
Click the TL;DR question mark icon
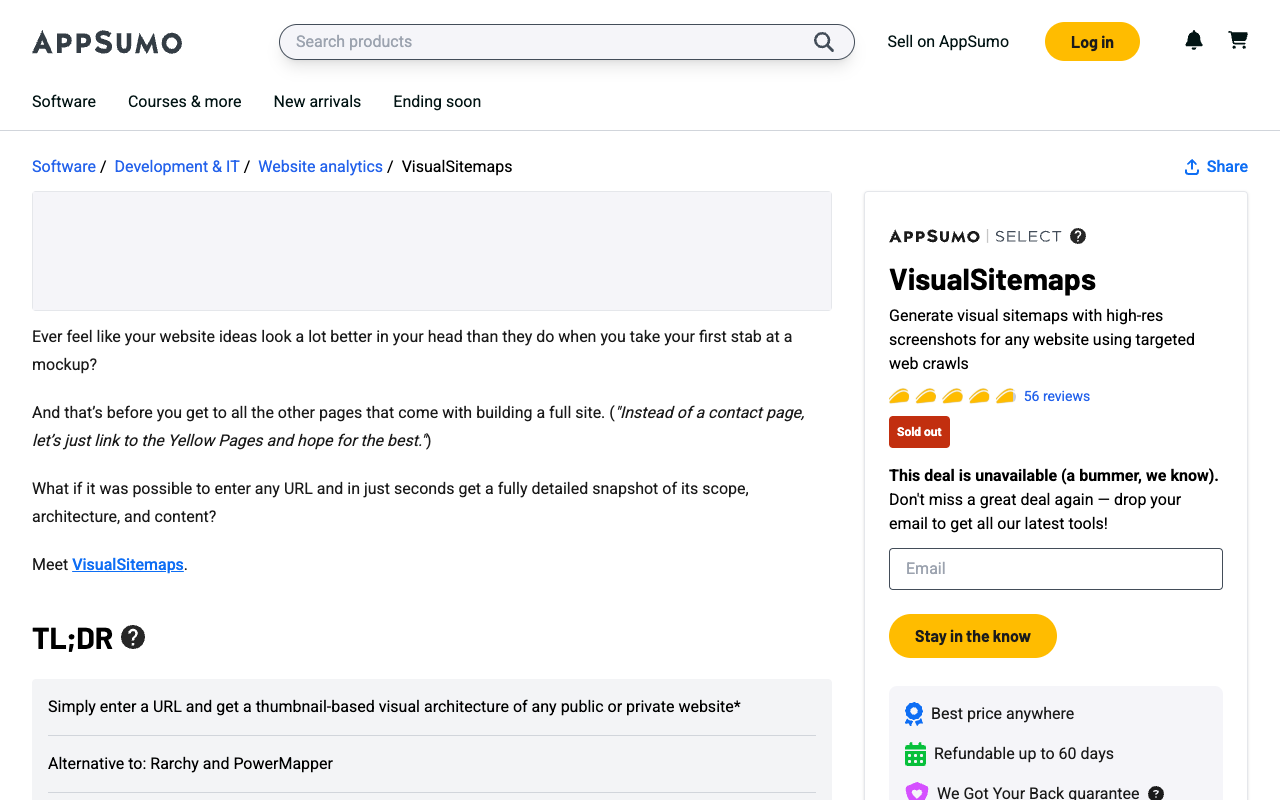[133, 637]
